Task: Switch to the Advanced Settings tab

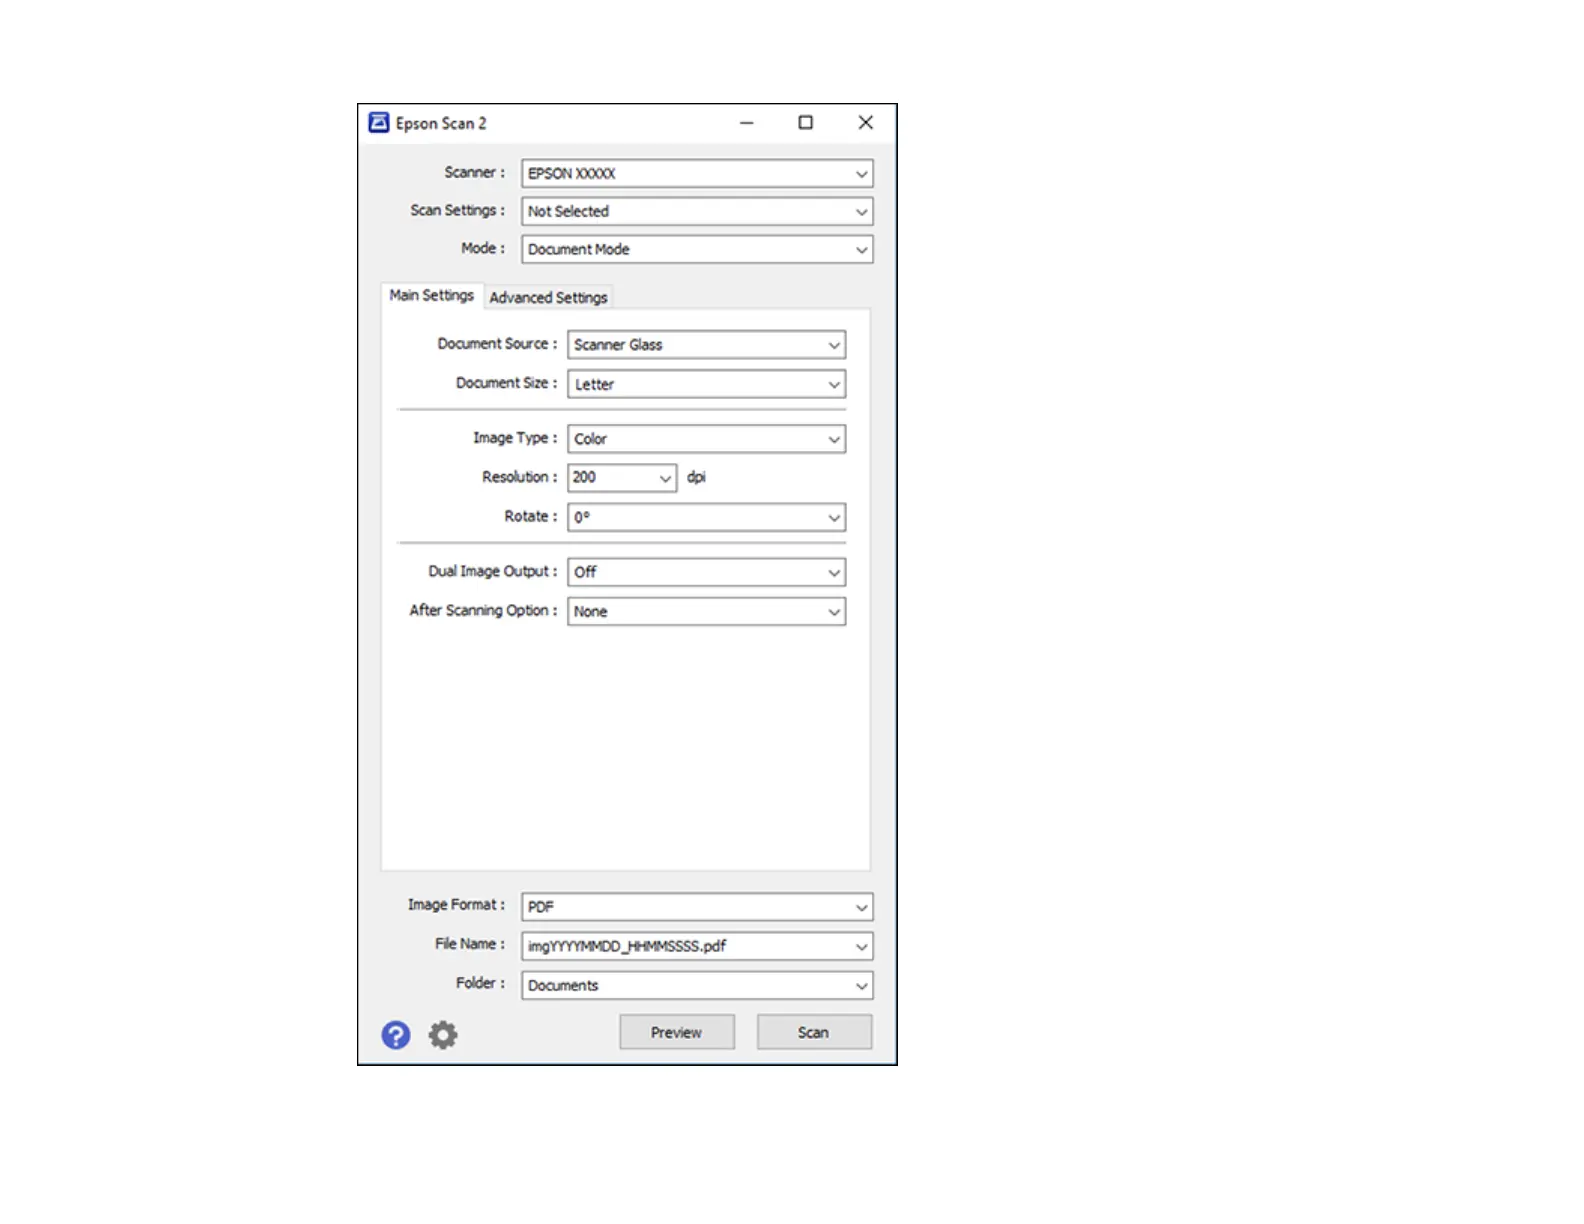Action: click(548, 297)
